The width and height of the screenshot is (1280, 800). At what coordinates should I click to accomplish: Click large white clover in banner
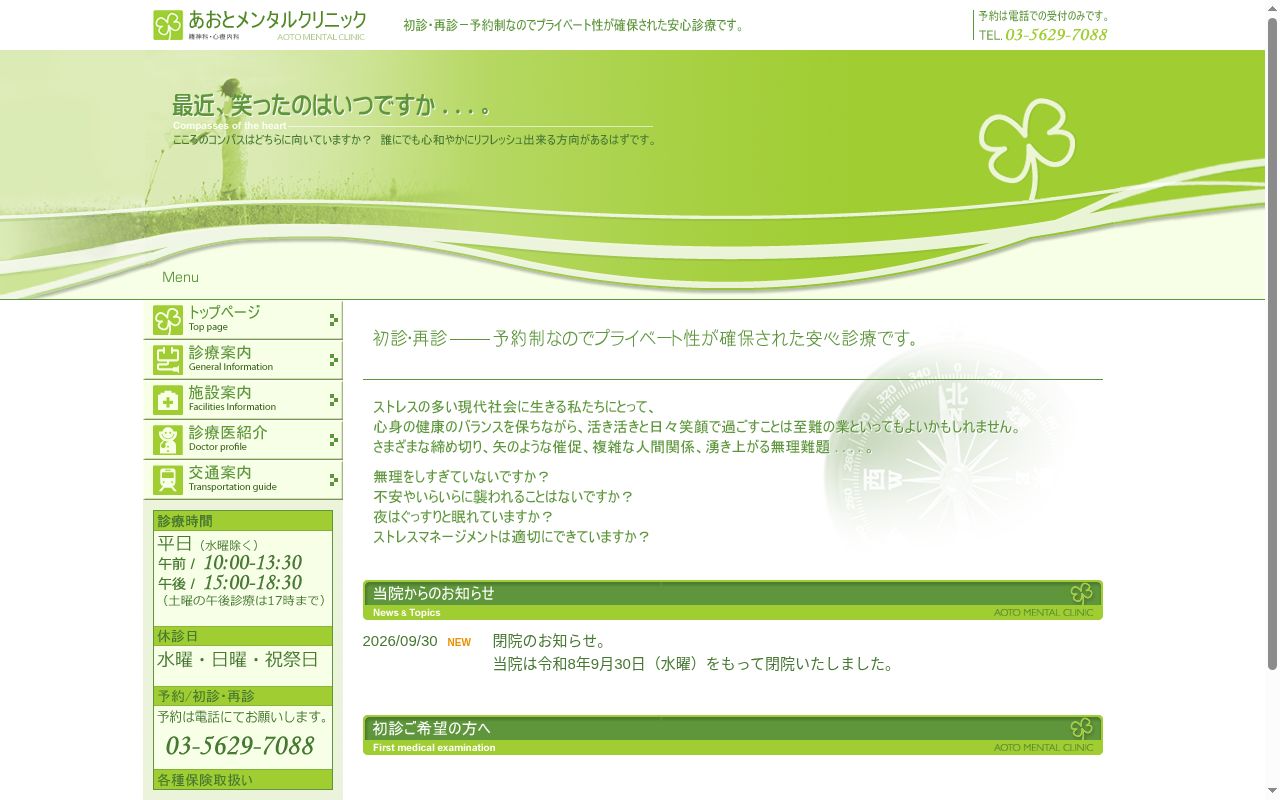(1027, 148)
